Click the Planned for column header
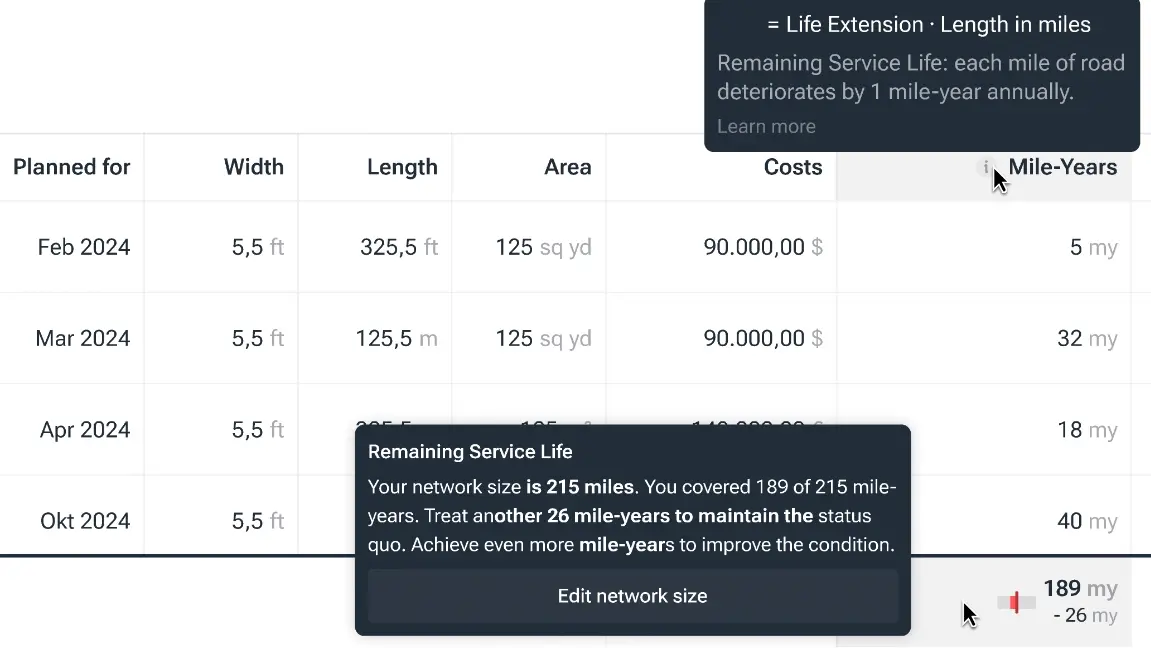The width and height of the screenshot is (1151, 648). click(x=71, y=167)
